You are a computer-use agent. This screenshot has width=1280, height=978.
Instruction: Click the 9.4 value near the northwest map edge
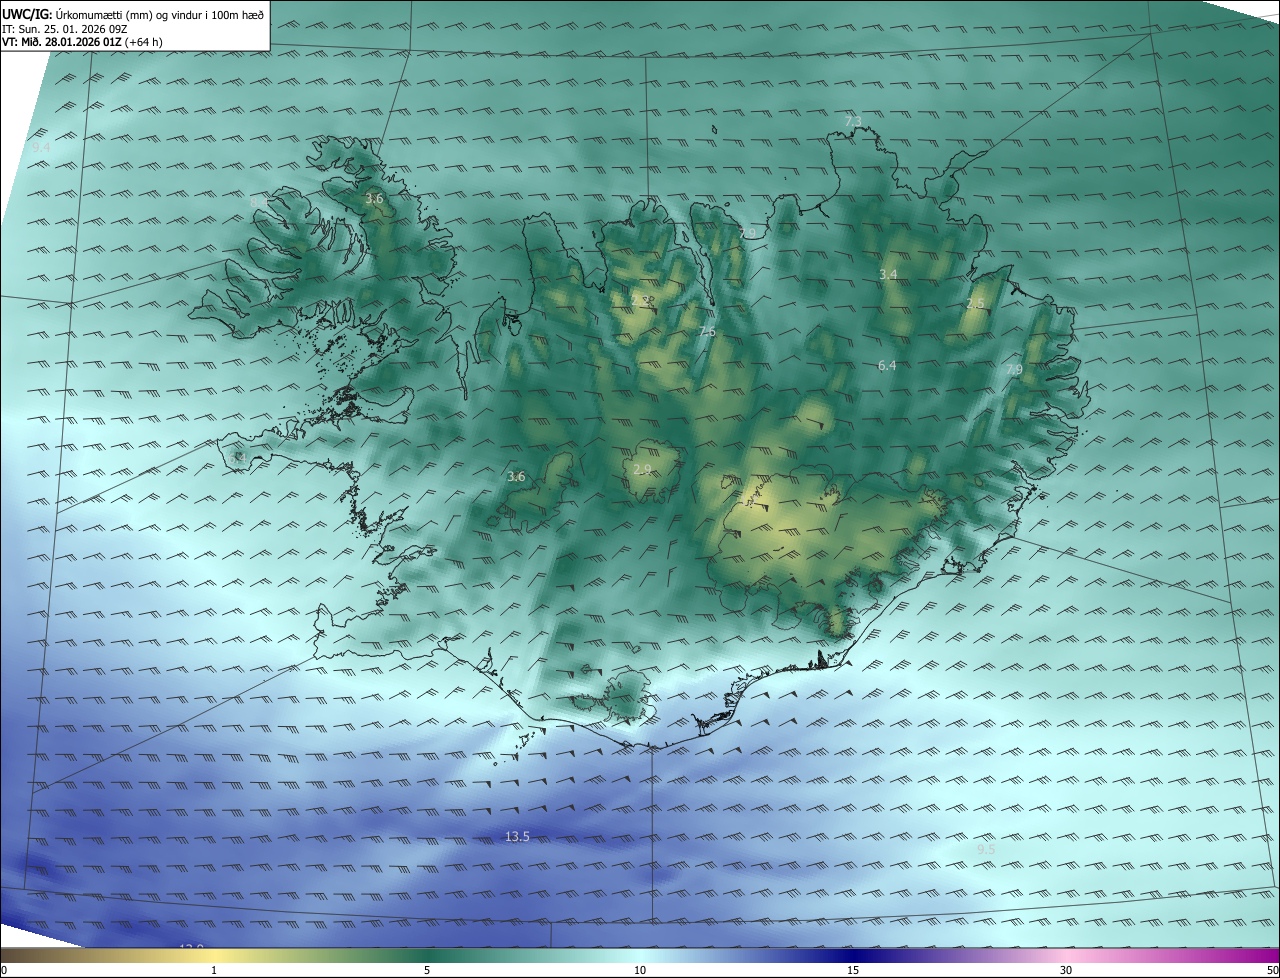coord(41,147)
